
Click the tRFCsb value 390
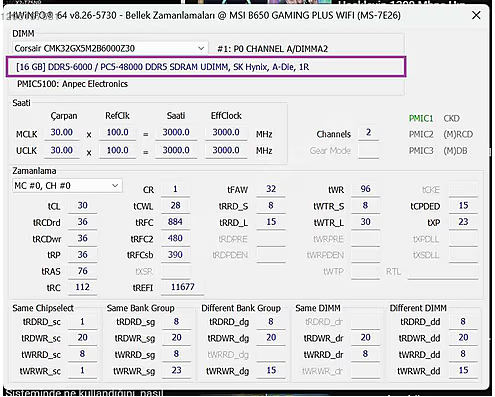tap(175, 255)
